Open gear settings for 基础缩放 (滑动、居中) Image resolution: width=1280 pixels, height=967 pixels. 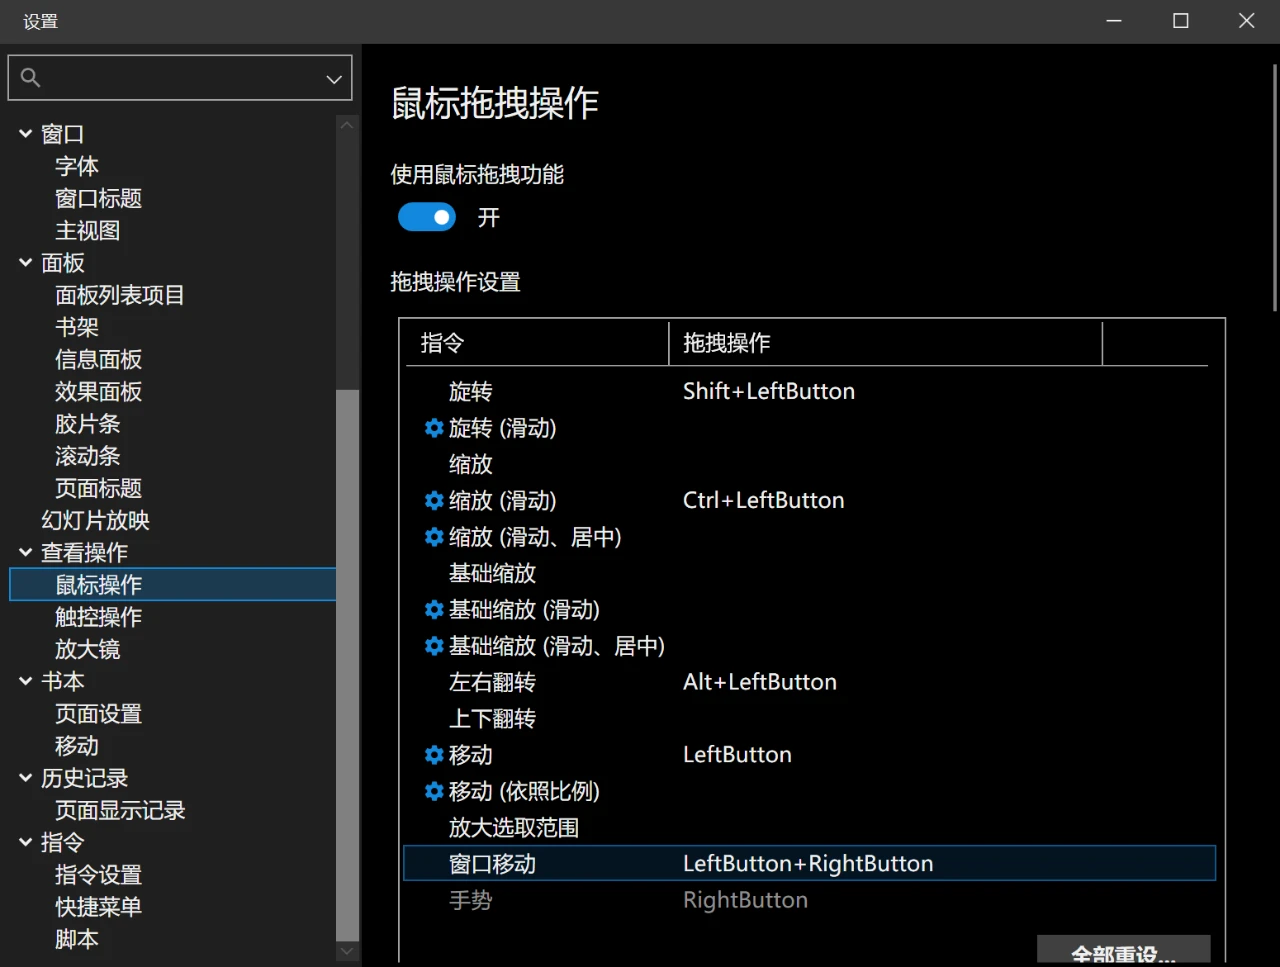(x=434, y=646)
